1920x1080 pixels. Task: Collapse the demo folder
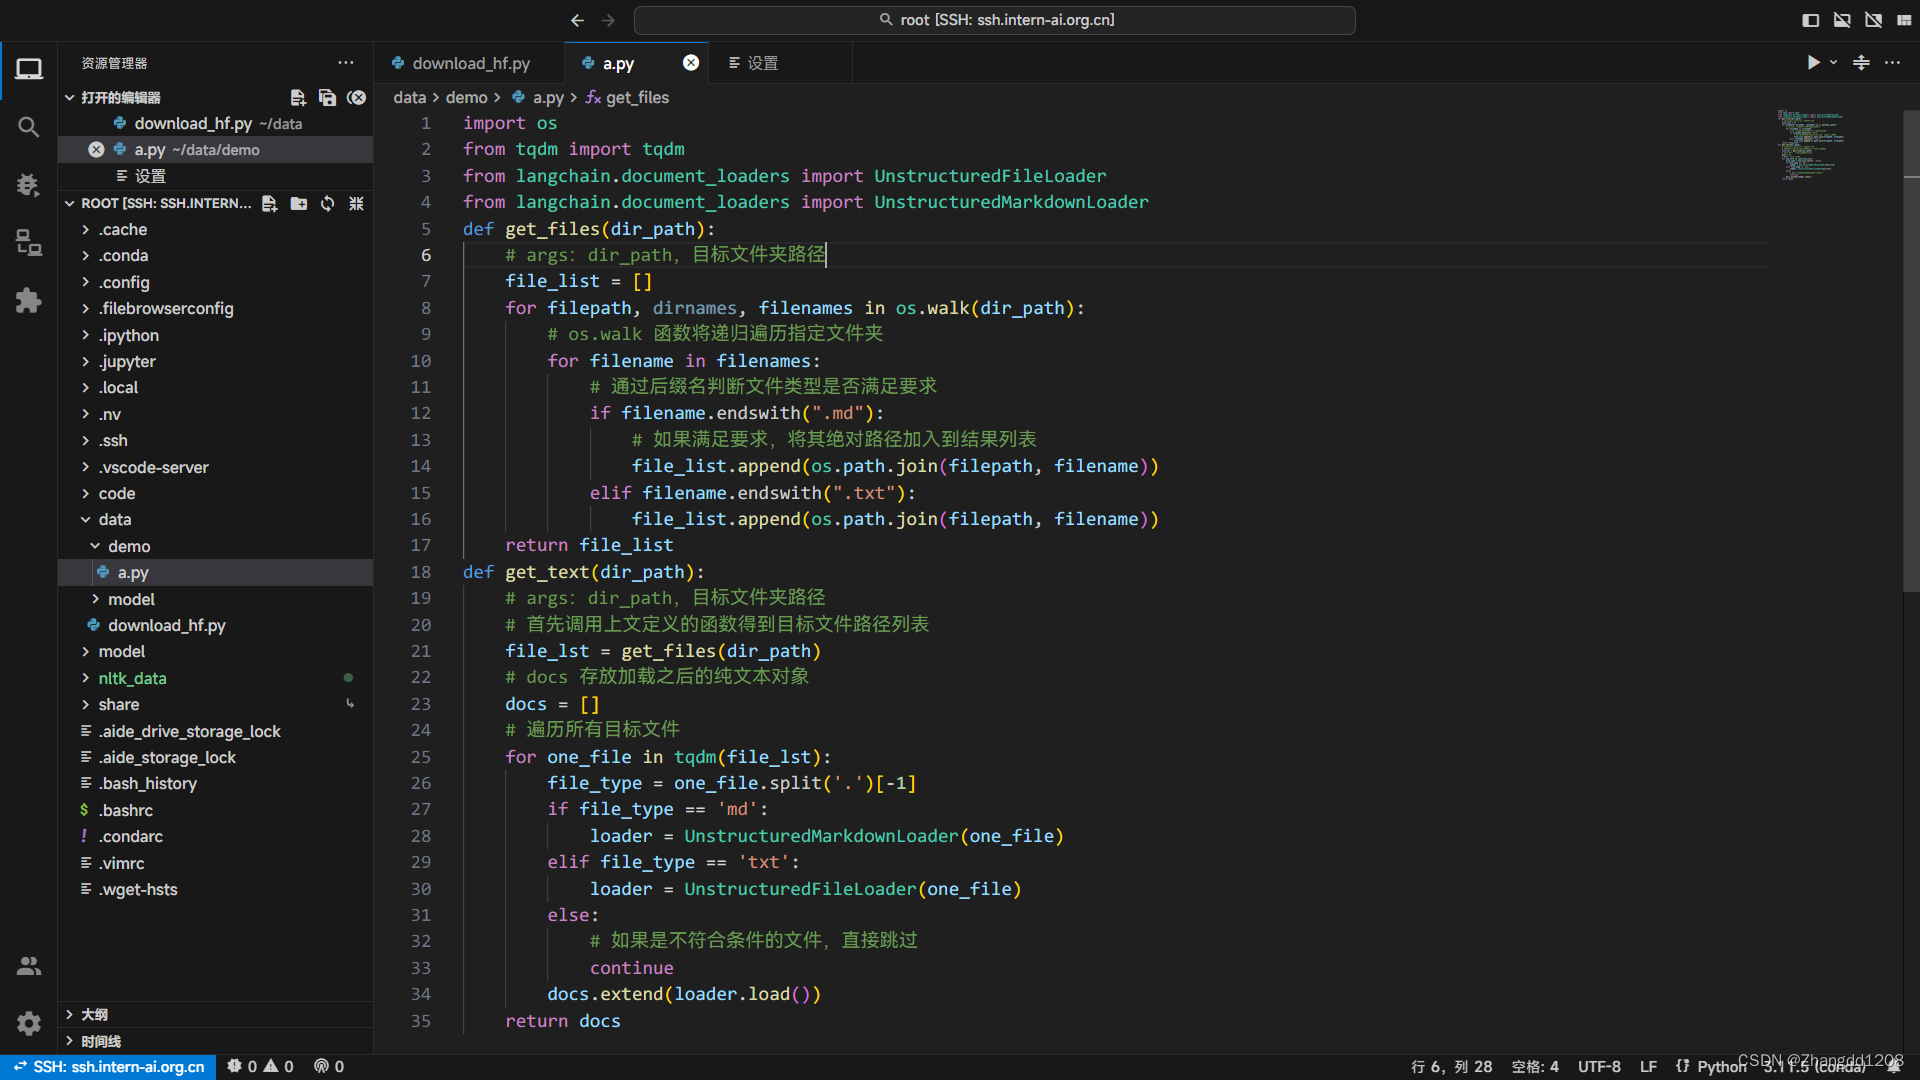[x=129, y=546]
